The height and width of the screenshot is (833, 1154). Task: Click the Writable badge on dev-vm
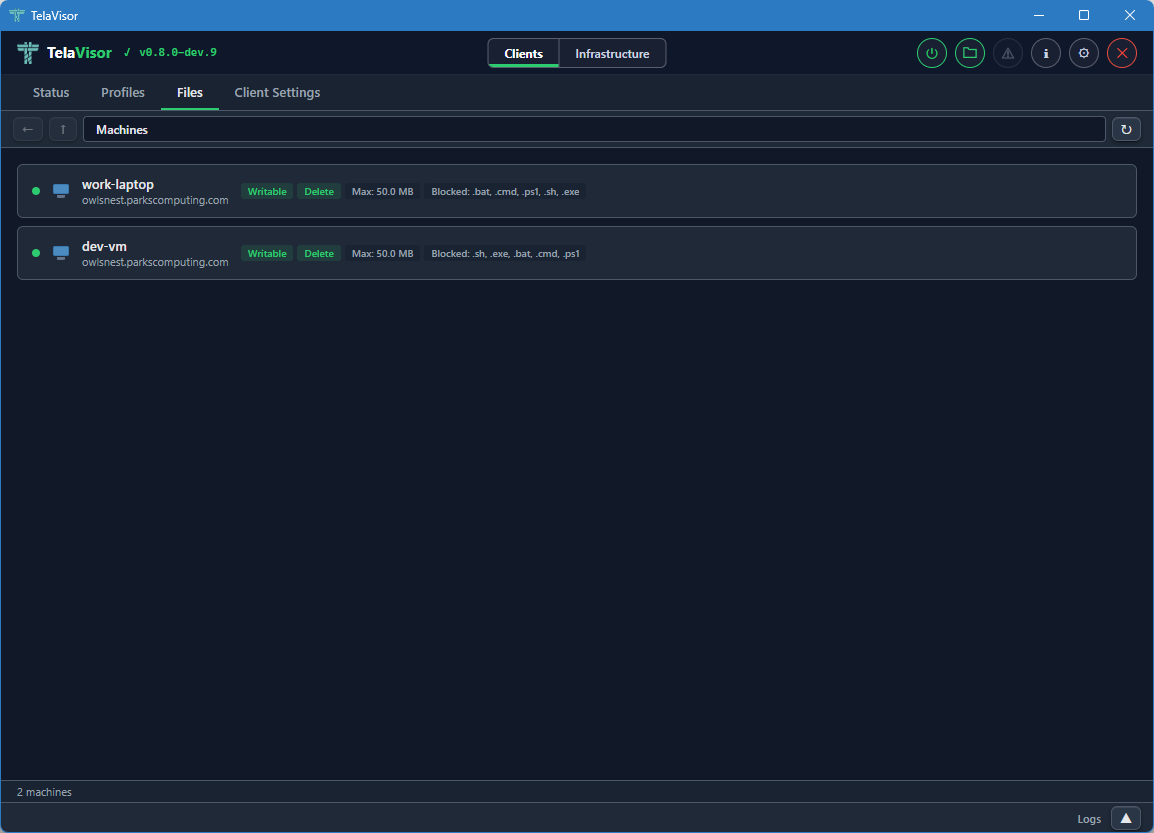267,254
